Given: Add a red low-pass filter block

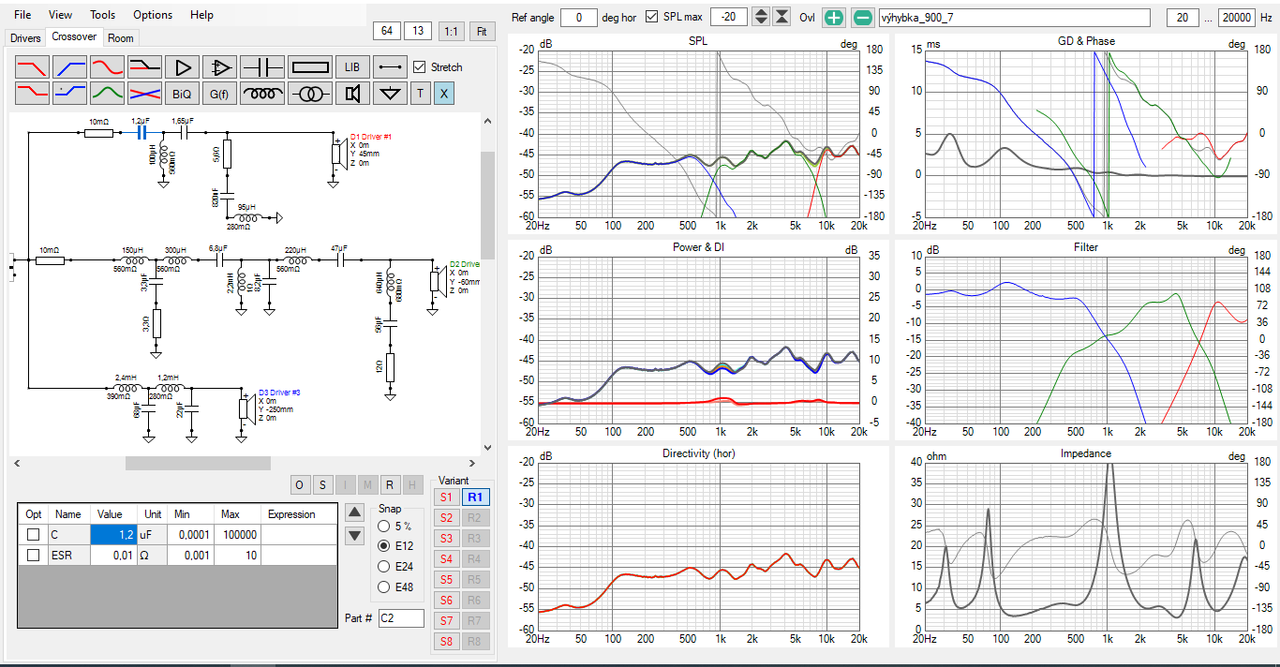Looking at the screenshot, I should coord(31,67).
